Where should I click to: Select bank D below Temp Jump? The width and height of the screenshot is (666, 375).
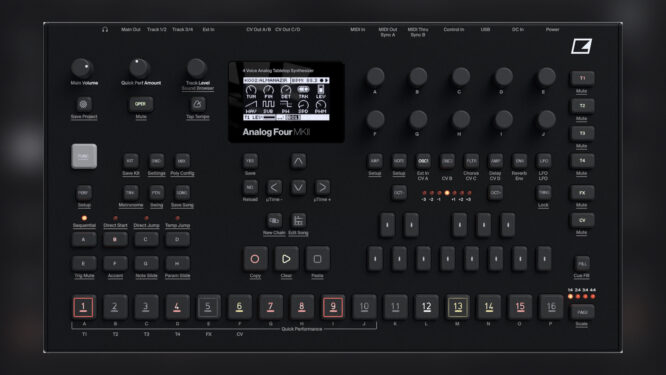coord(178,240)
